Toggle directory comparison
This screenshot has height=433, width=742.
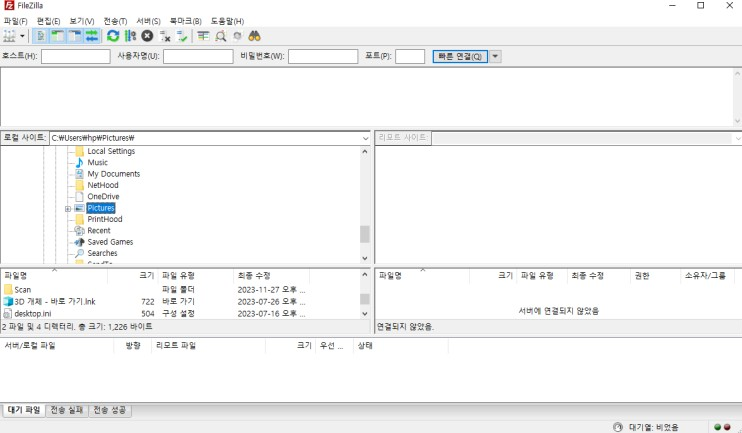pos(221,36)
